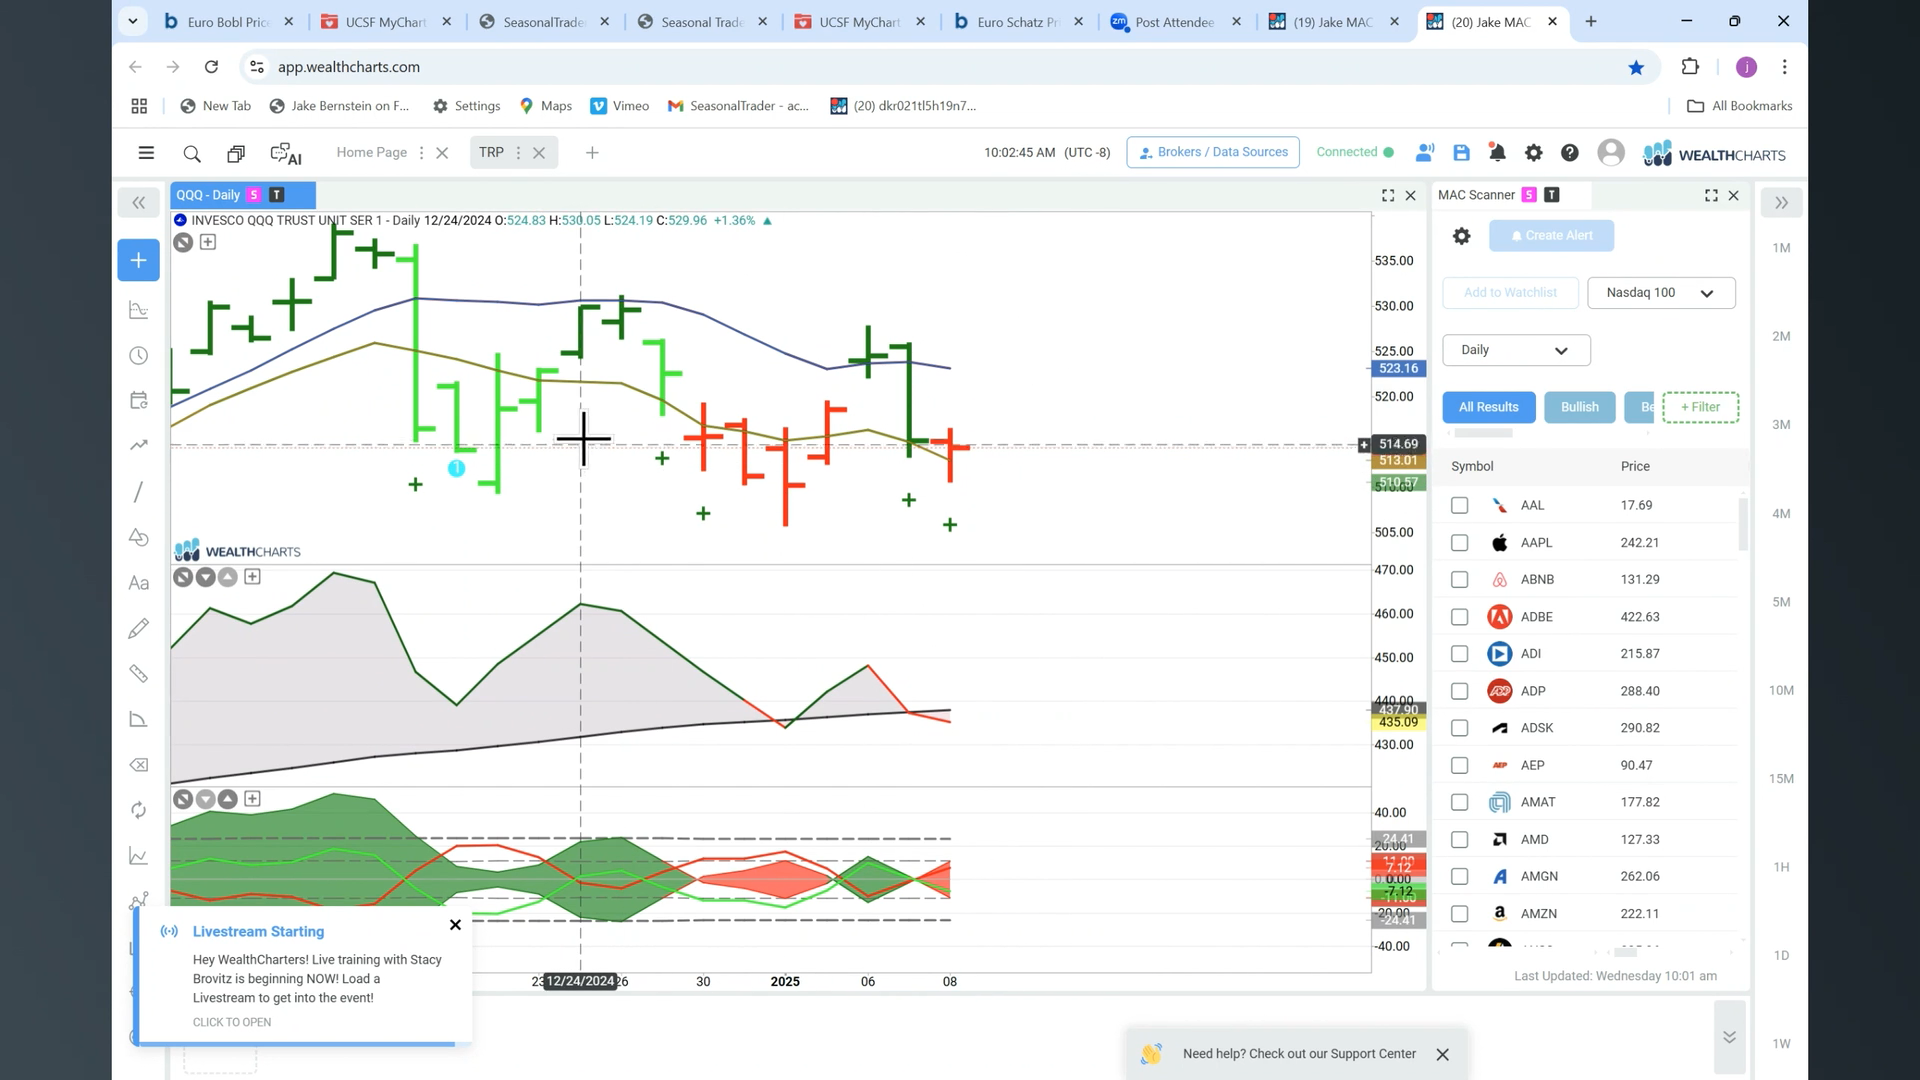Open the chart type tool in sidebar
This screenshot has height=1080, width=1920.
139,310
